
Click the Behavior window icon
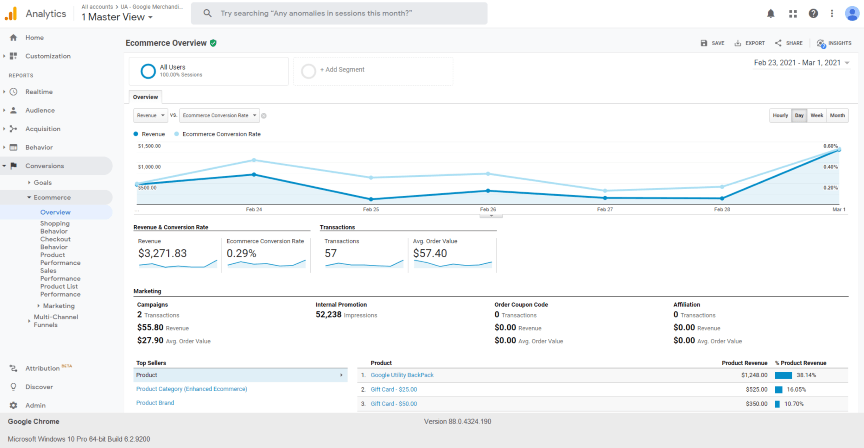point(13,147)
